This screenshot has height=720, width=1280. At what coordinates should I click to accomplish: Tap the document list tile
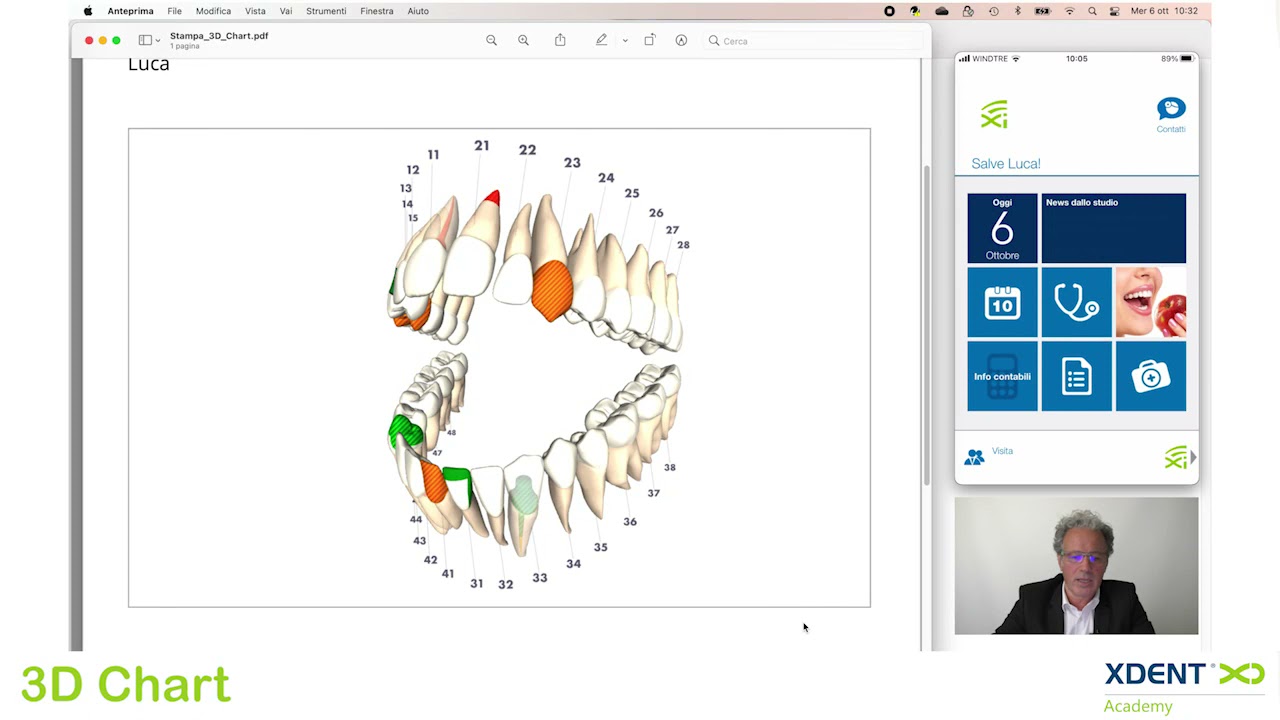pyautogui.click(x=1076, y=376)
